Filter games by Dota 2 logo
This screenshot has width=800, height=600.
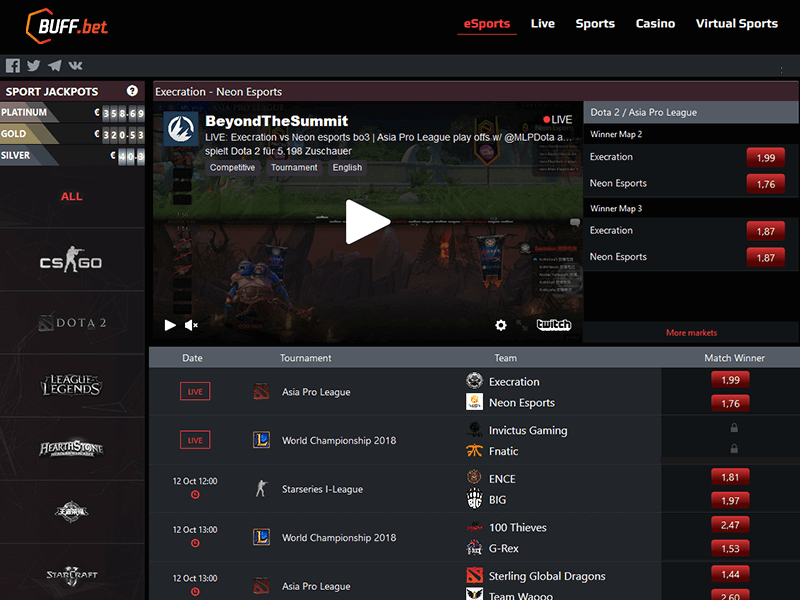pyautogui.click(x=72, y=323)
